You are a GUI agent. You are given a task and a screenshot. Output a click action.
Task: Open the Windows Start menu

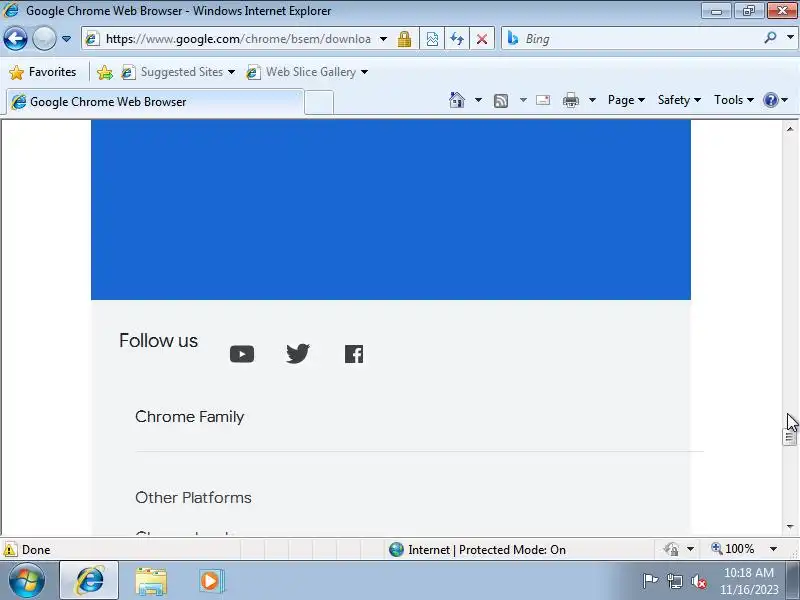pos(27,581)
